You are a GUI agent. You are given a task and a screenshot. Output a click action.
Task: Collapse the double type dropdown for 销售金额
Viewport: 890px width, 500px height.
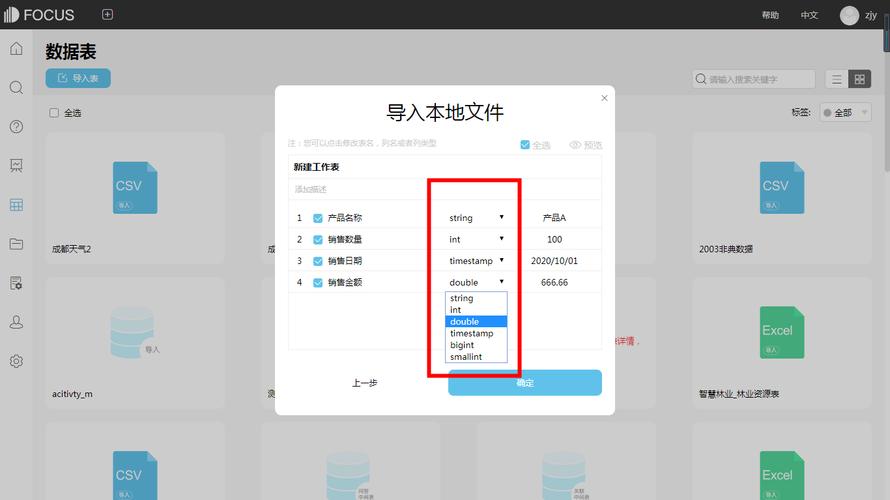pos(476,283)
